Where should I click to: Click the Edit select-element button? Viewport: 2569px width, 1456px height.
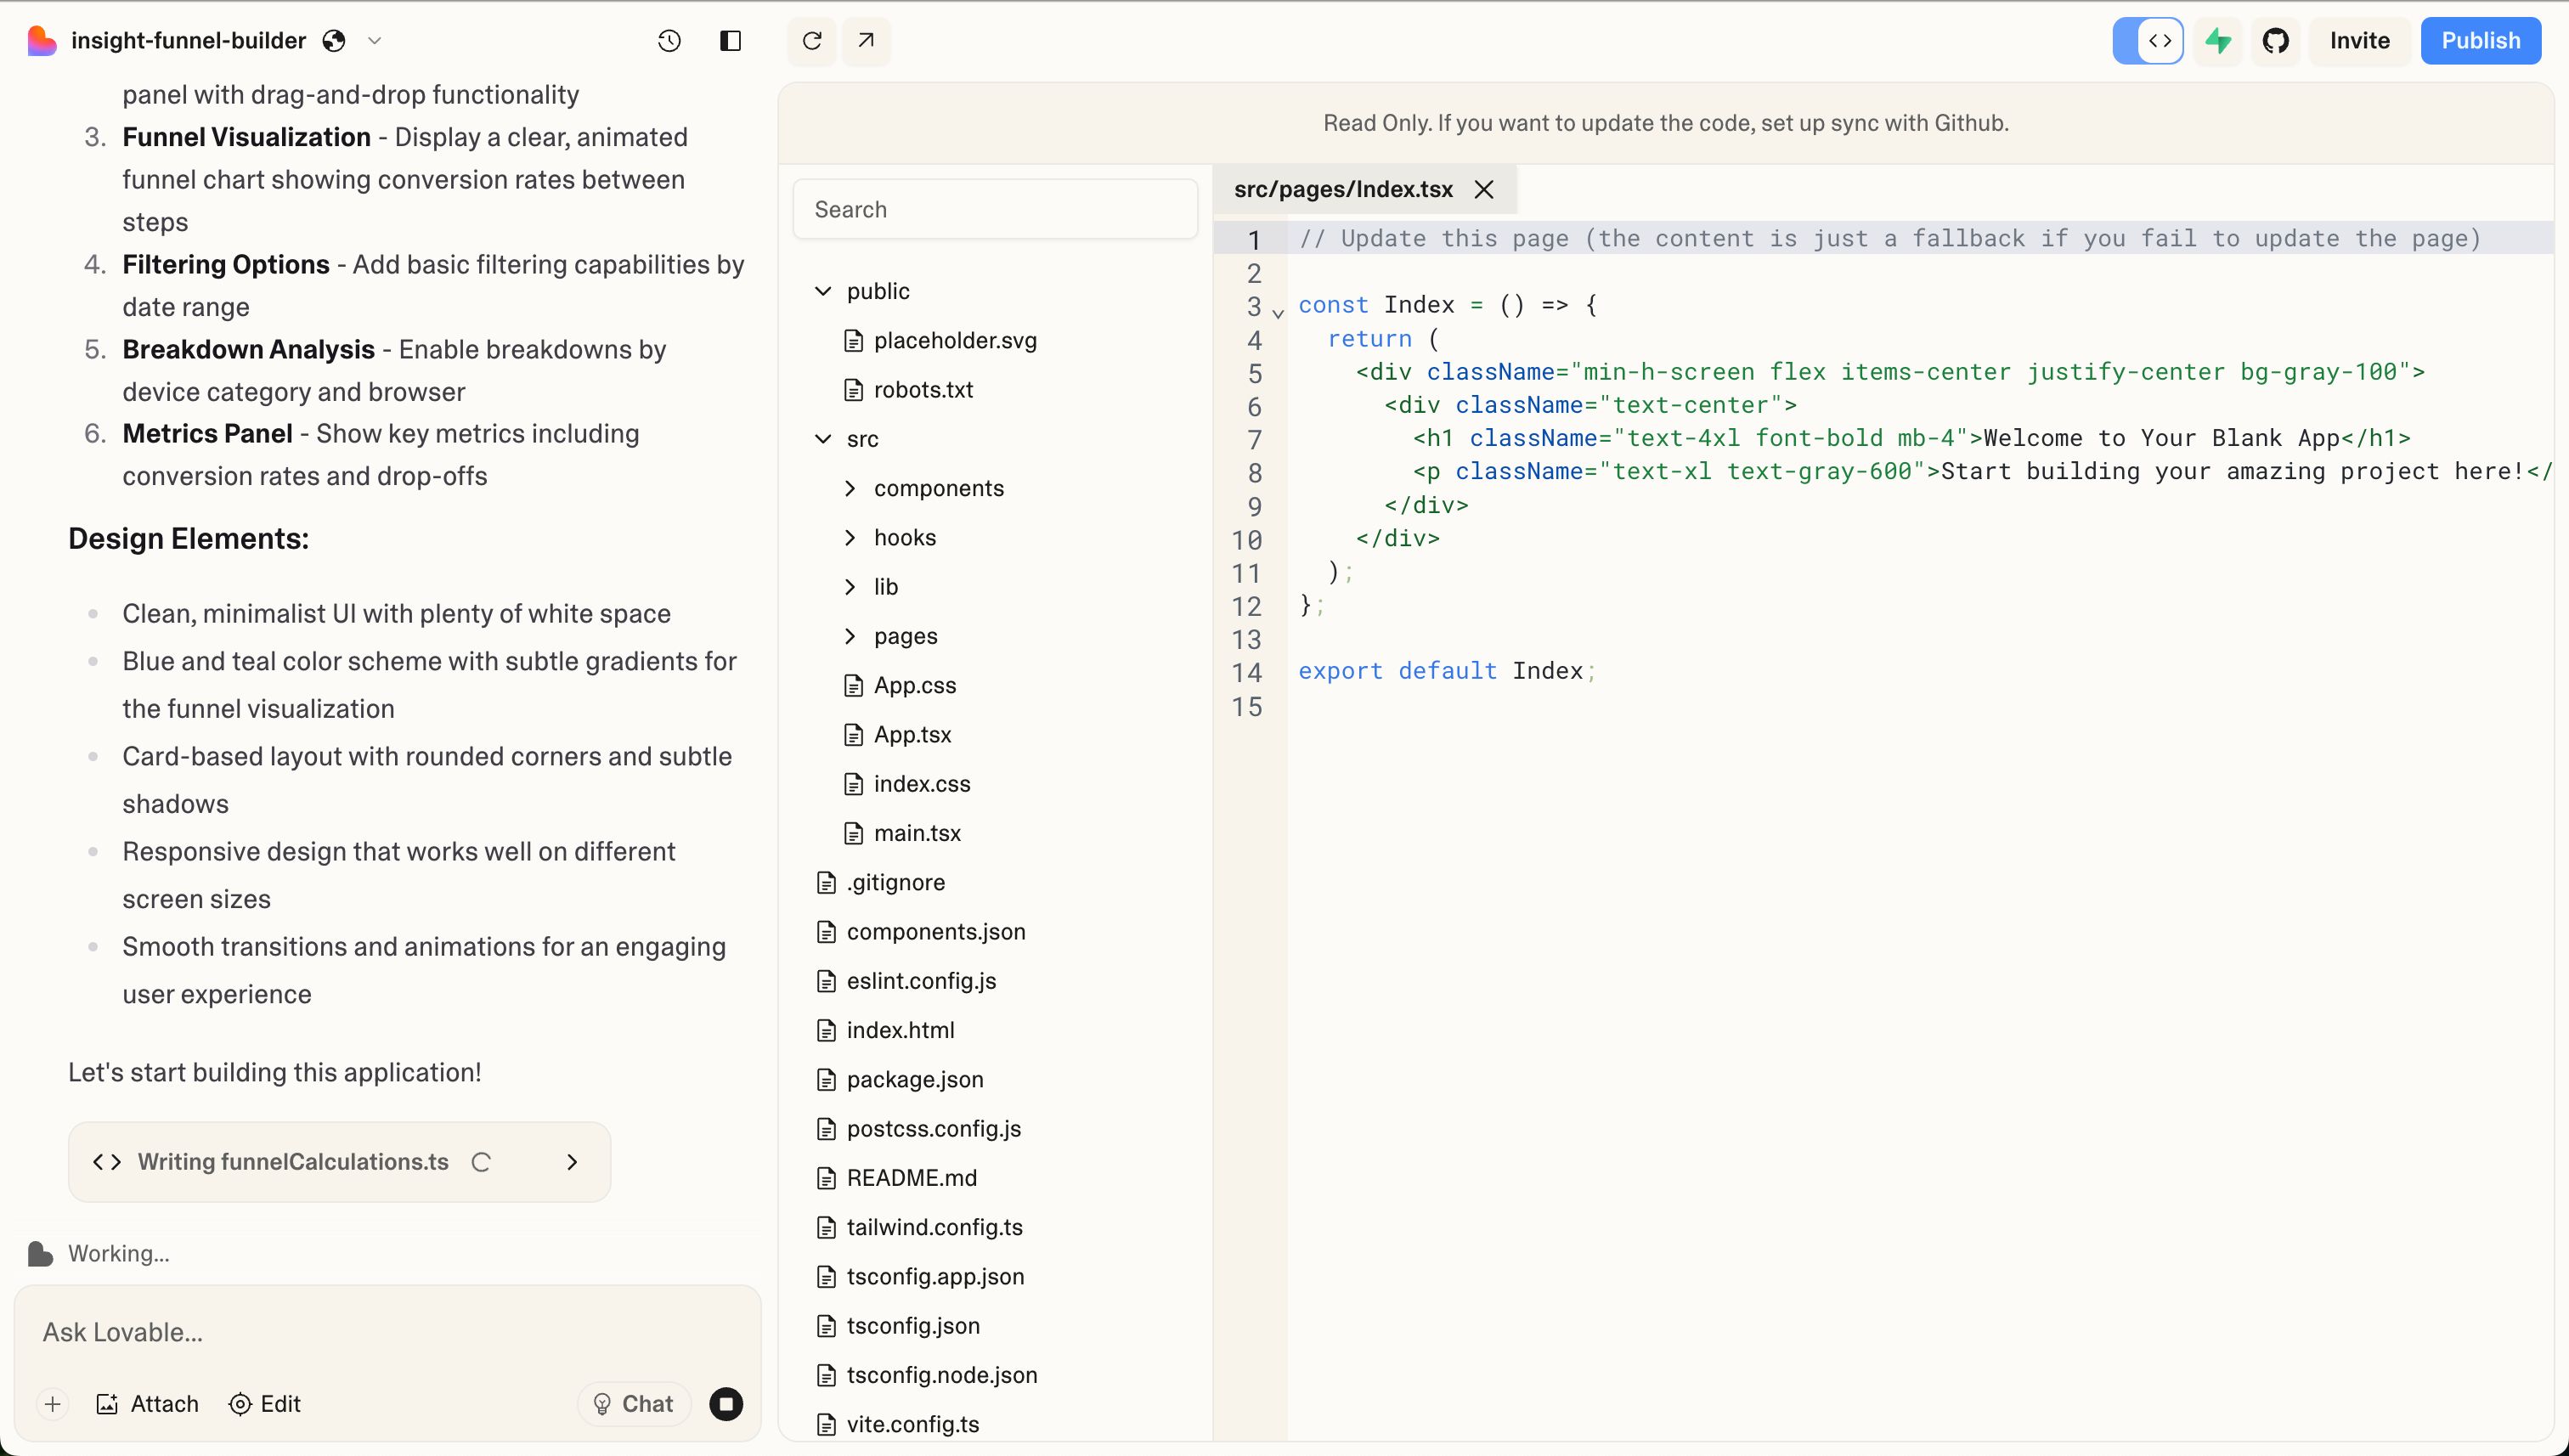click(265, 1404)
